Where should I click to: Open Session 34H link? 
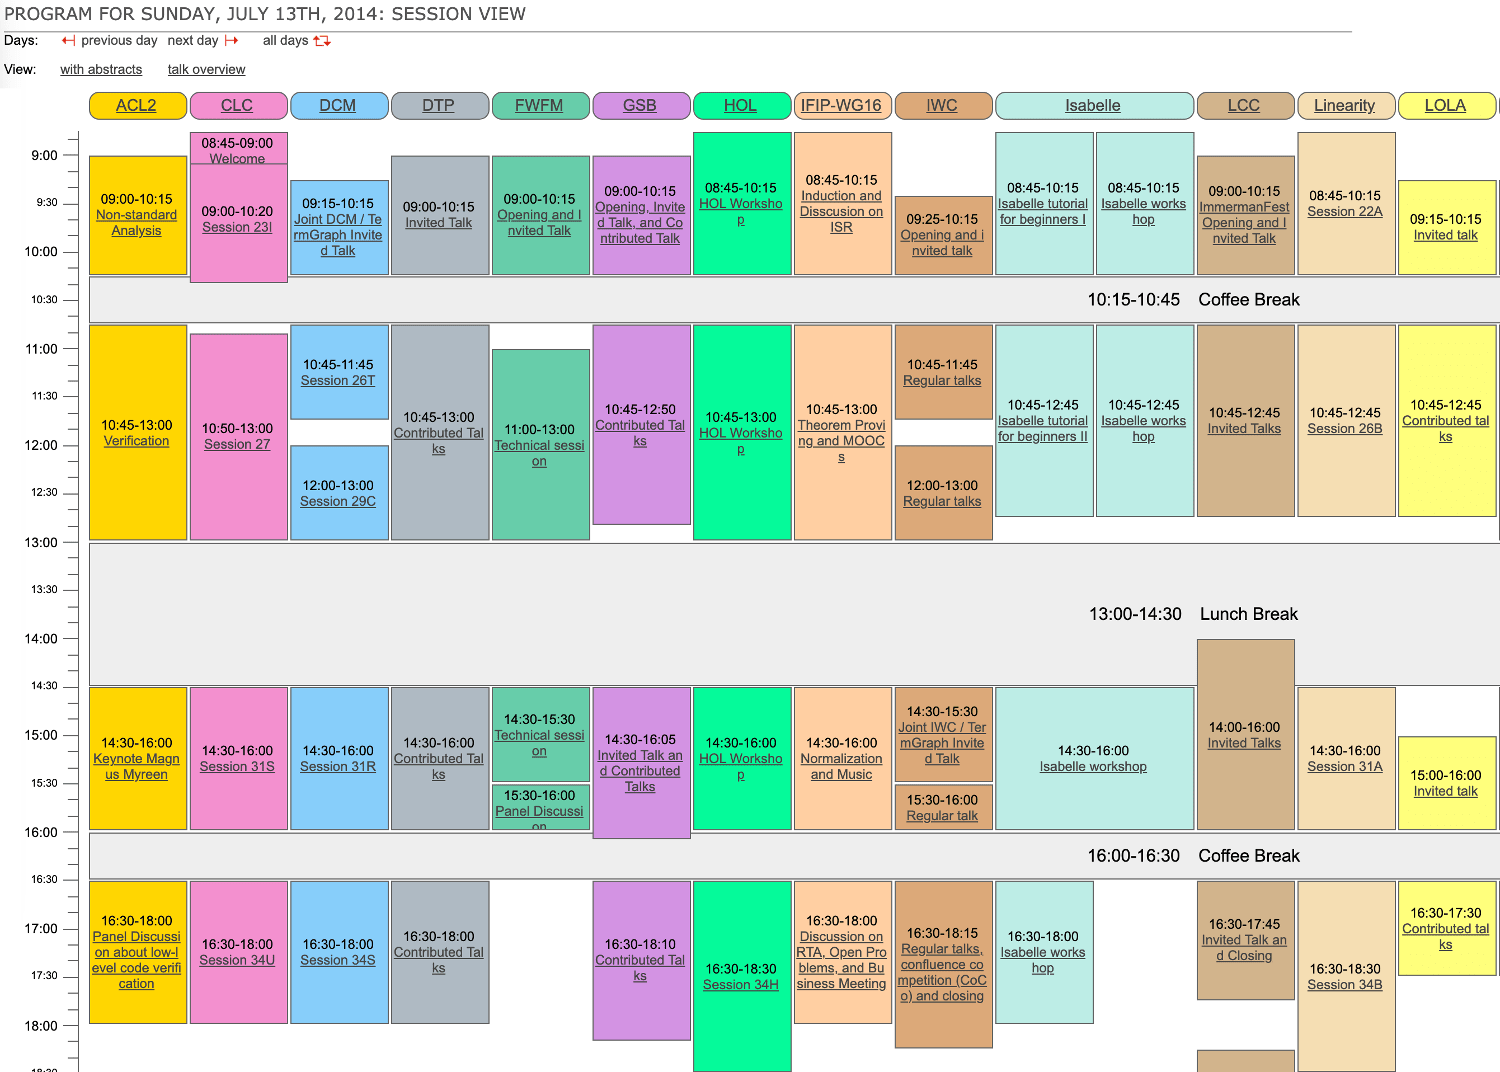741,985
